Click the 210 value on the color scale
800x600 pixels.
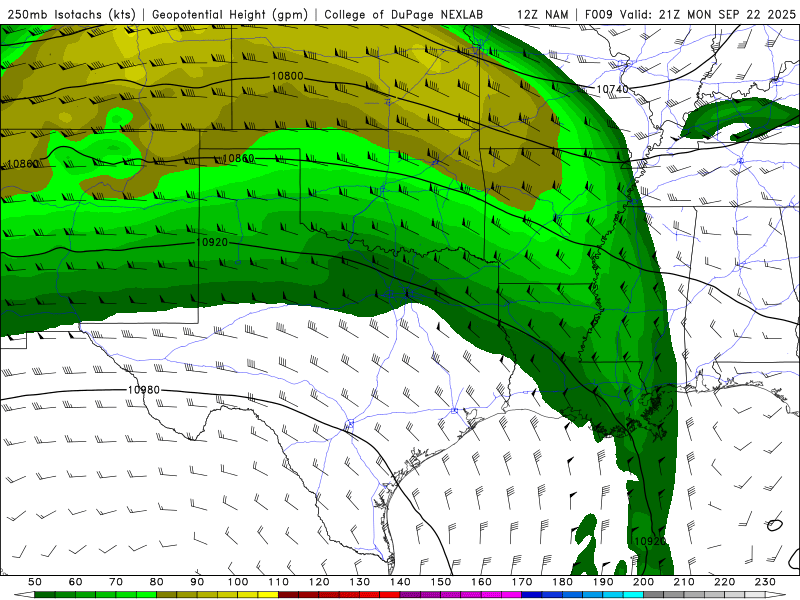pyautogui.click(x=684, y=582)
